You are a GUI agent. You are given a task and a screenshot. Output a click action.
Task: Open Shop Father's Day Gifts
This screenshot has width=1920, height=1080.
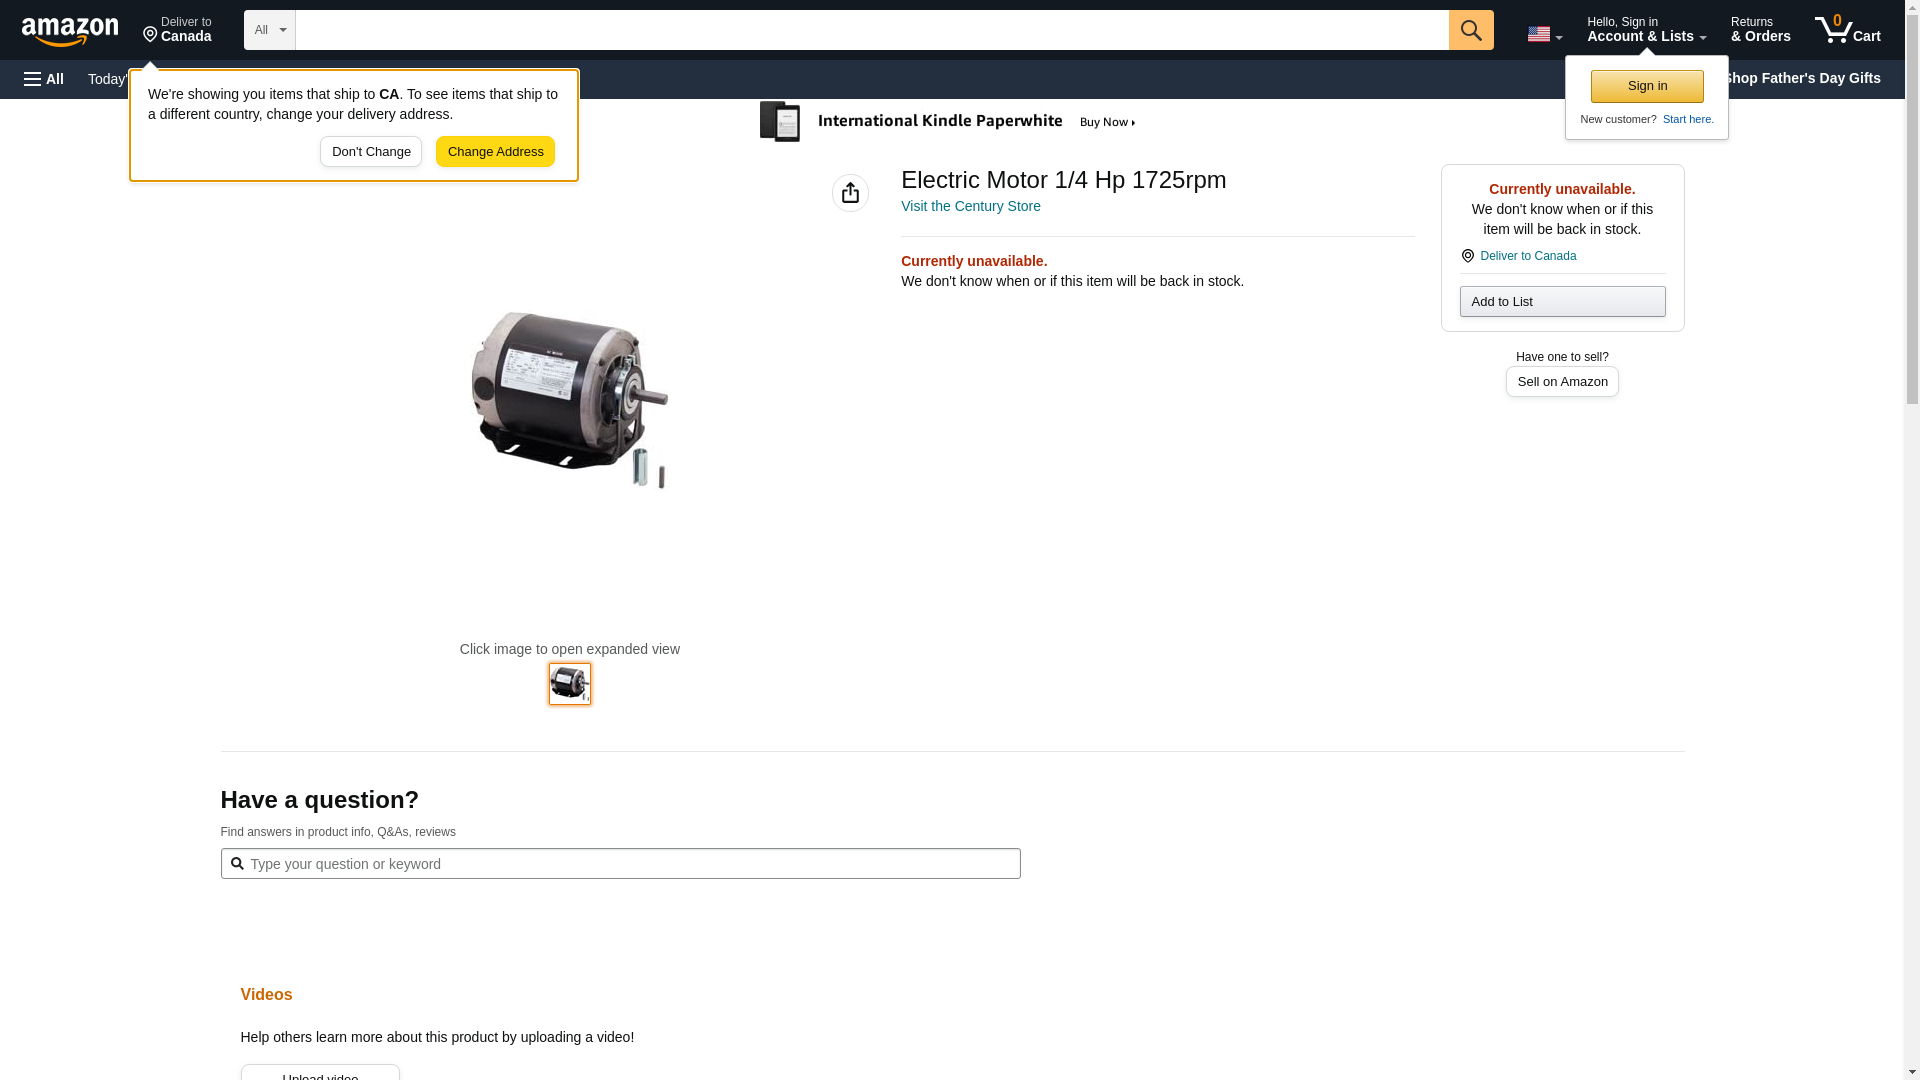(1800, 78)
